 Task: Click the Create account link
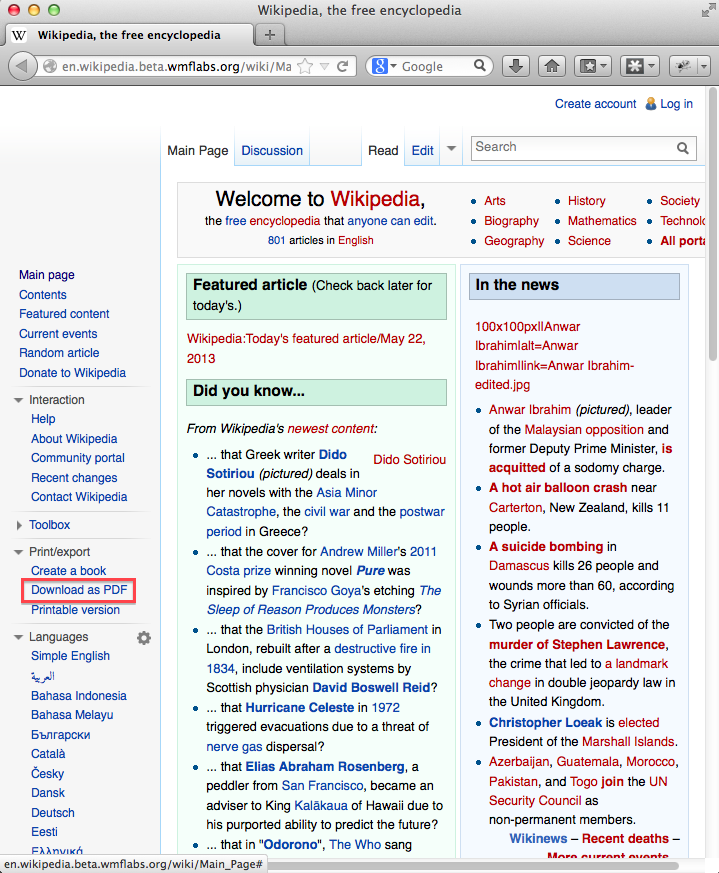(595, 104)
